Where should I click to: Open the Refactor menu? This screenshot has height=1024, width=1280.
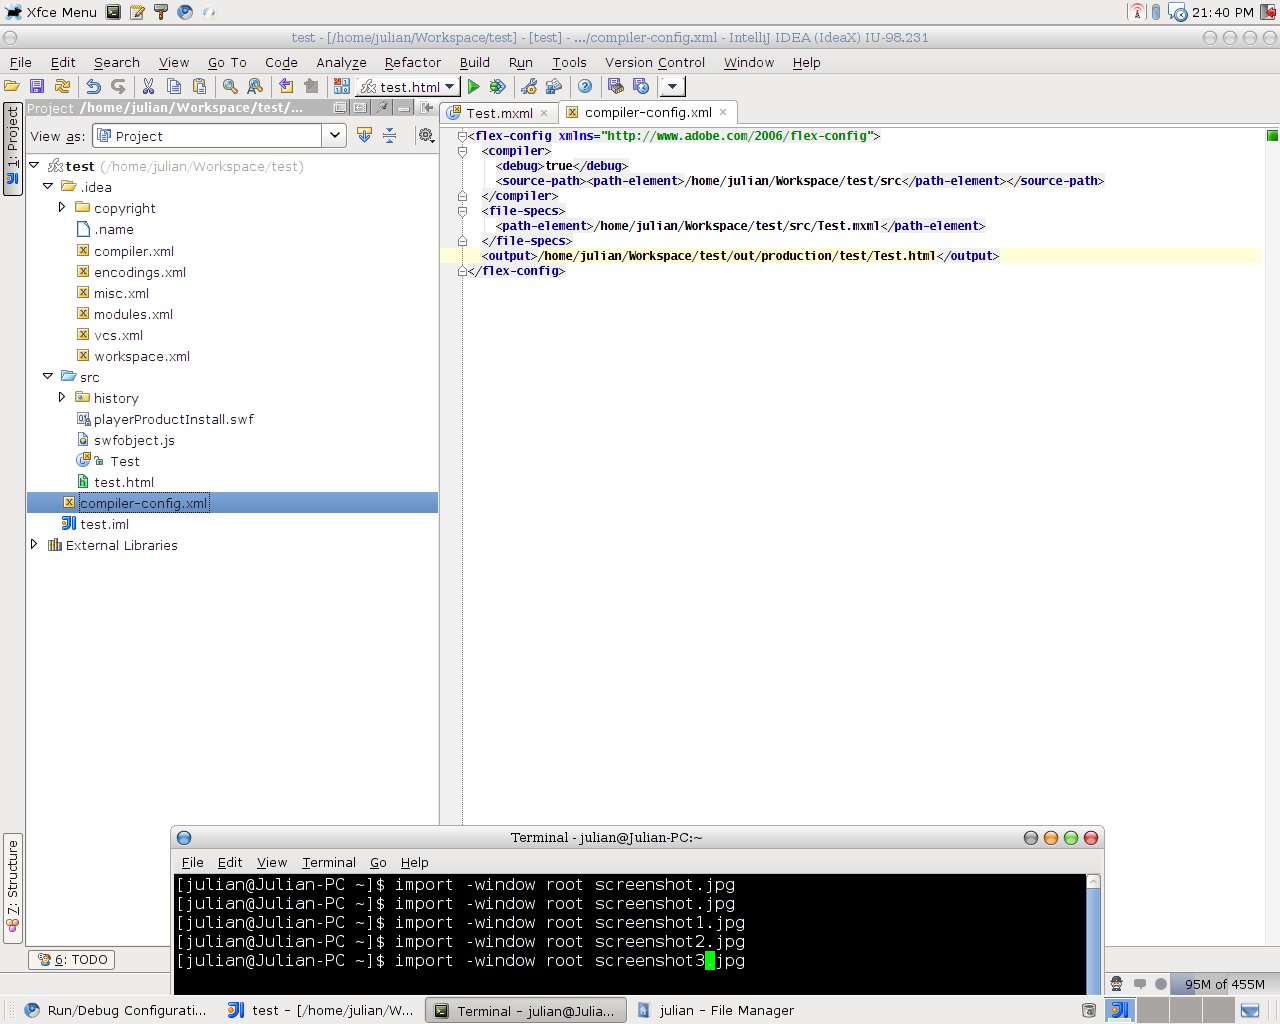coord(412,62)
